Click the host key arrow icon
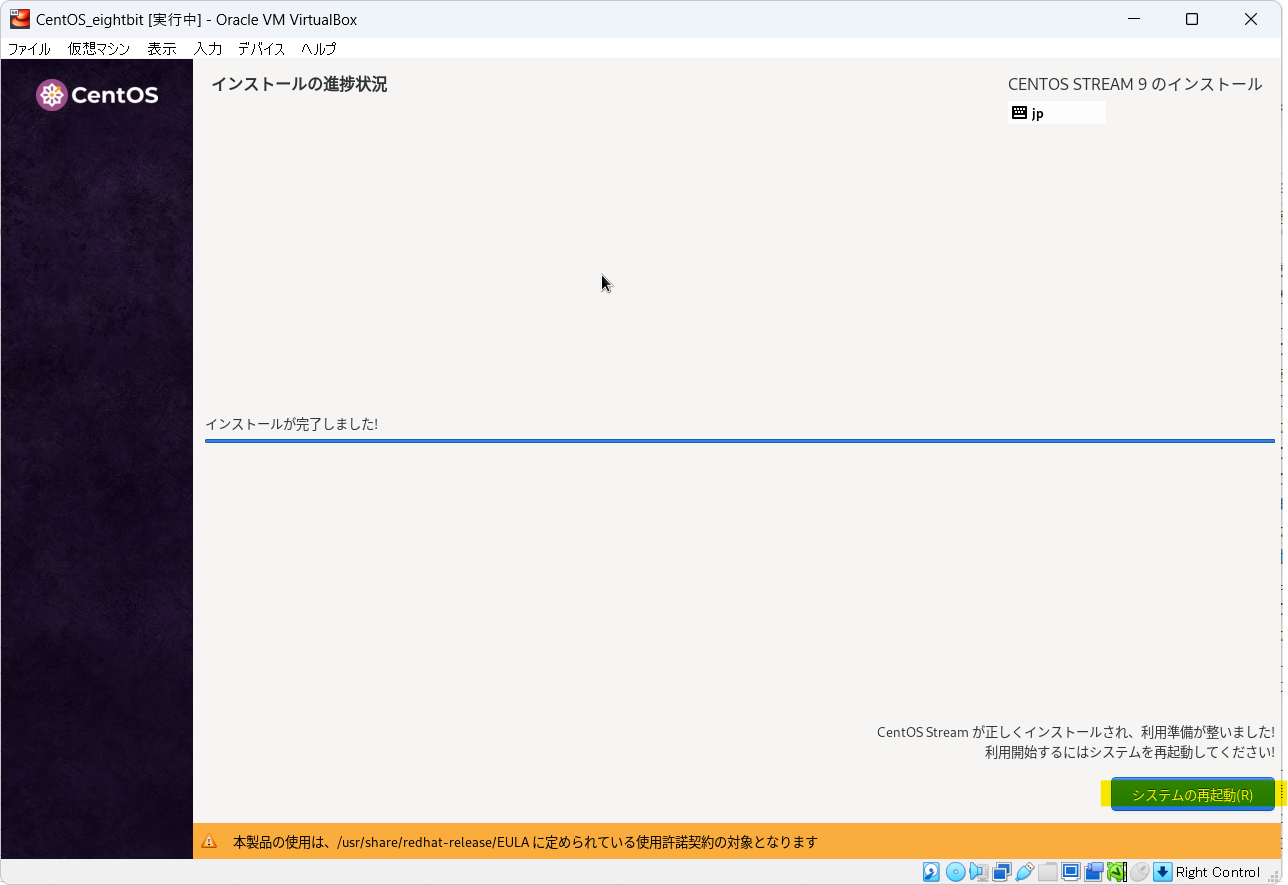1288x885 pixels. click(1163, 872)
